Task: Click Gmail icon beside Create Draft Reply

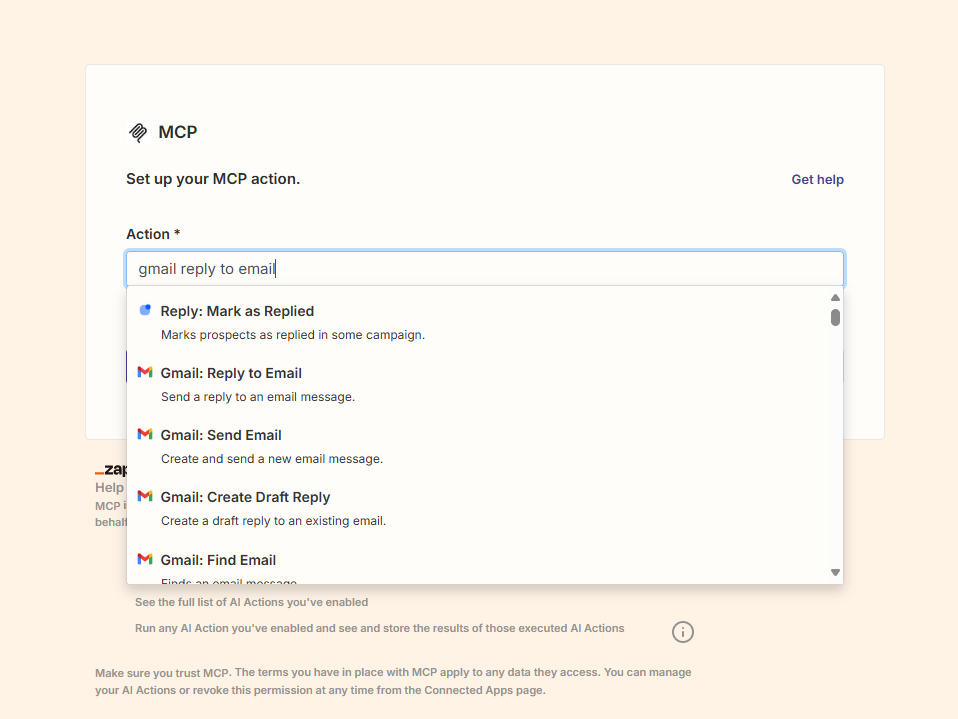Action: pos(145,496)
